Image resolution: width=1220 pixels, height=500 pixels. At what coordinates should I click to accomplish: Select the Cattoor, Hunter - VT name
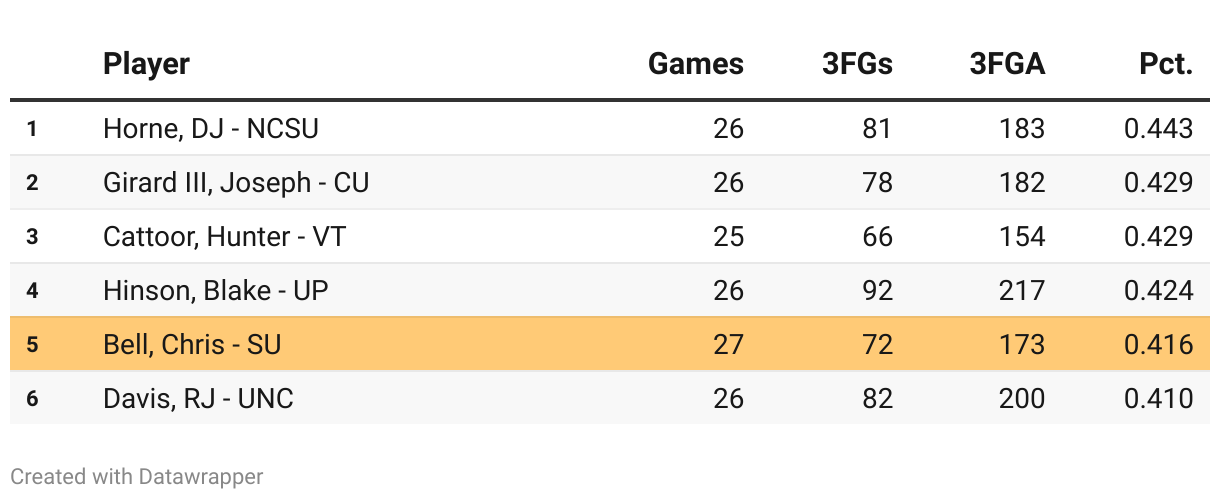click(x=225, y=236)
